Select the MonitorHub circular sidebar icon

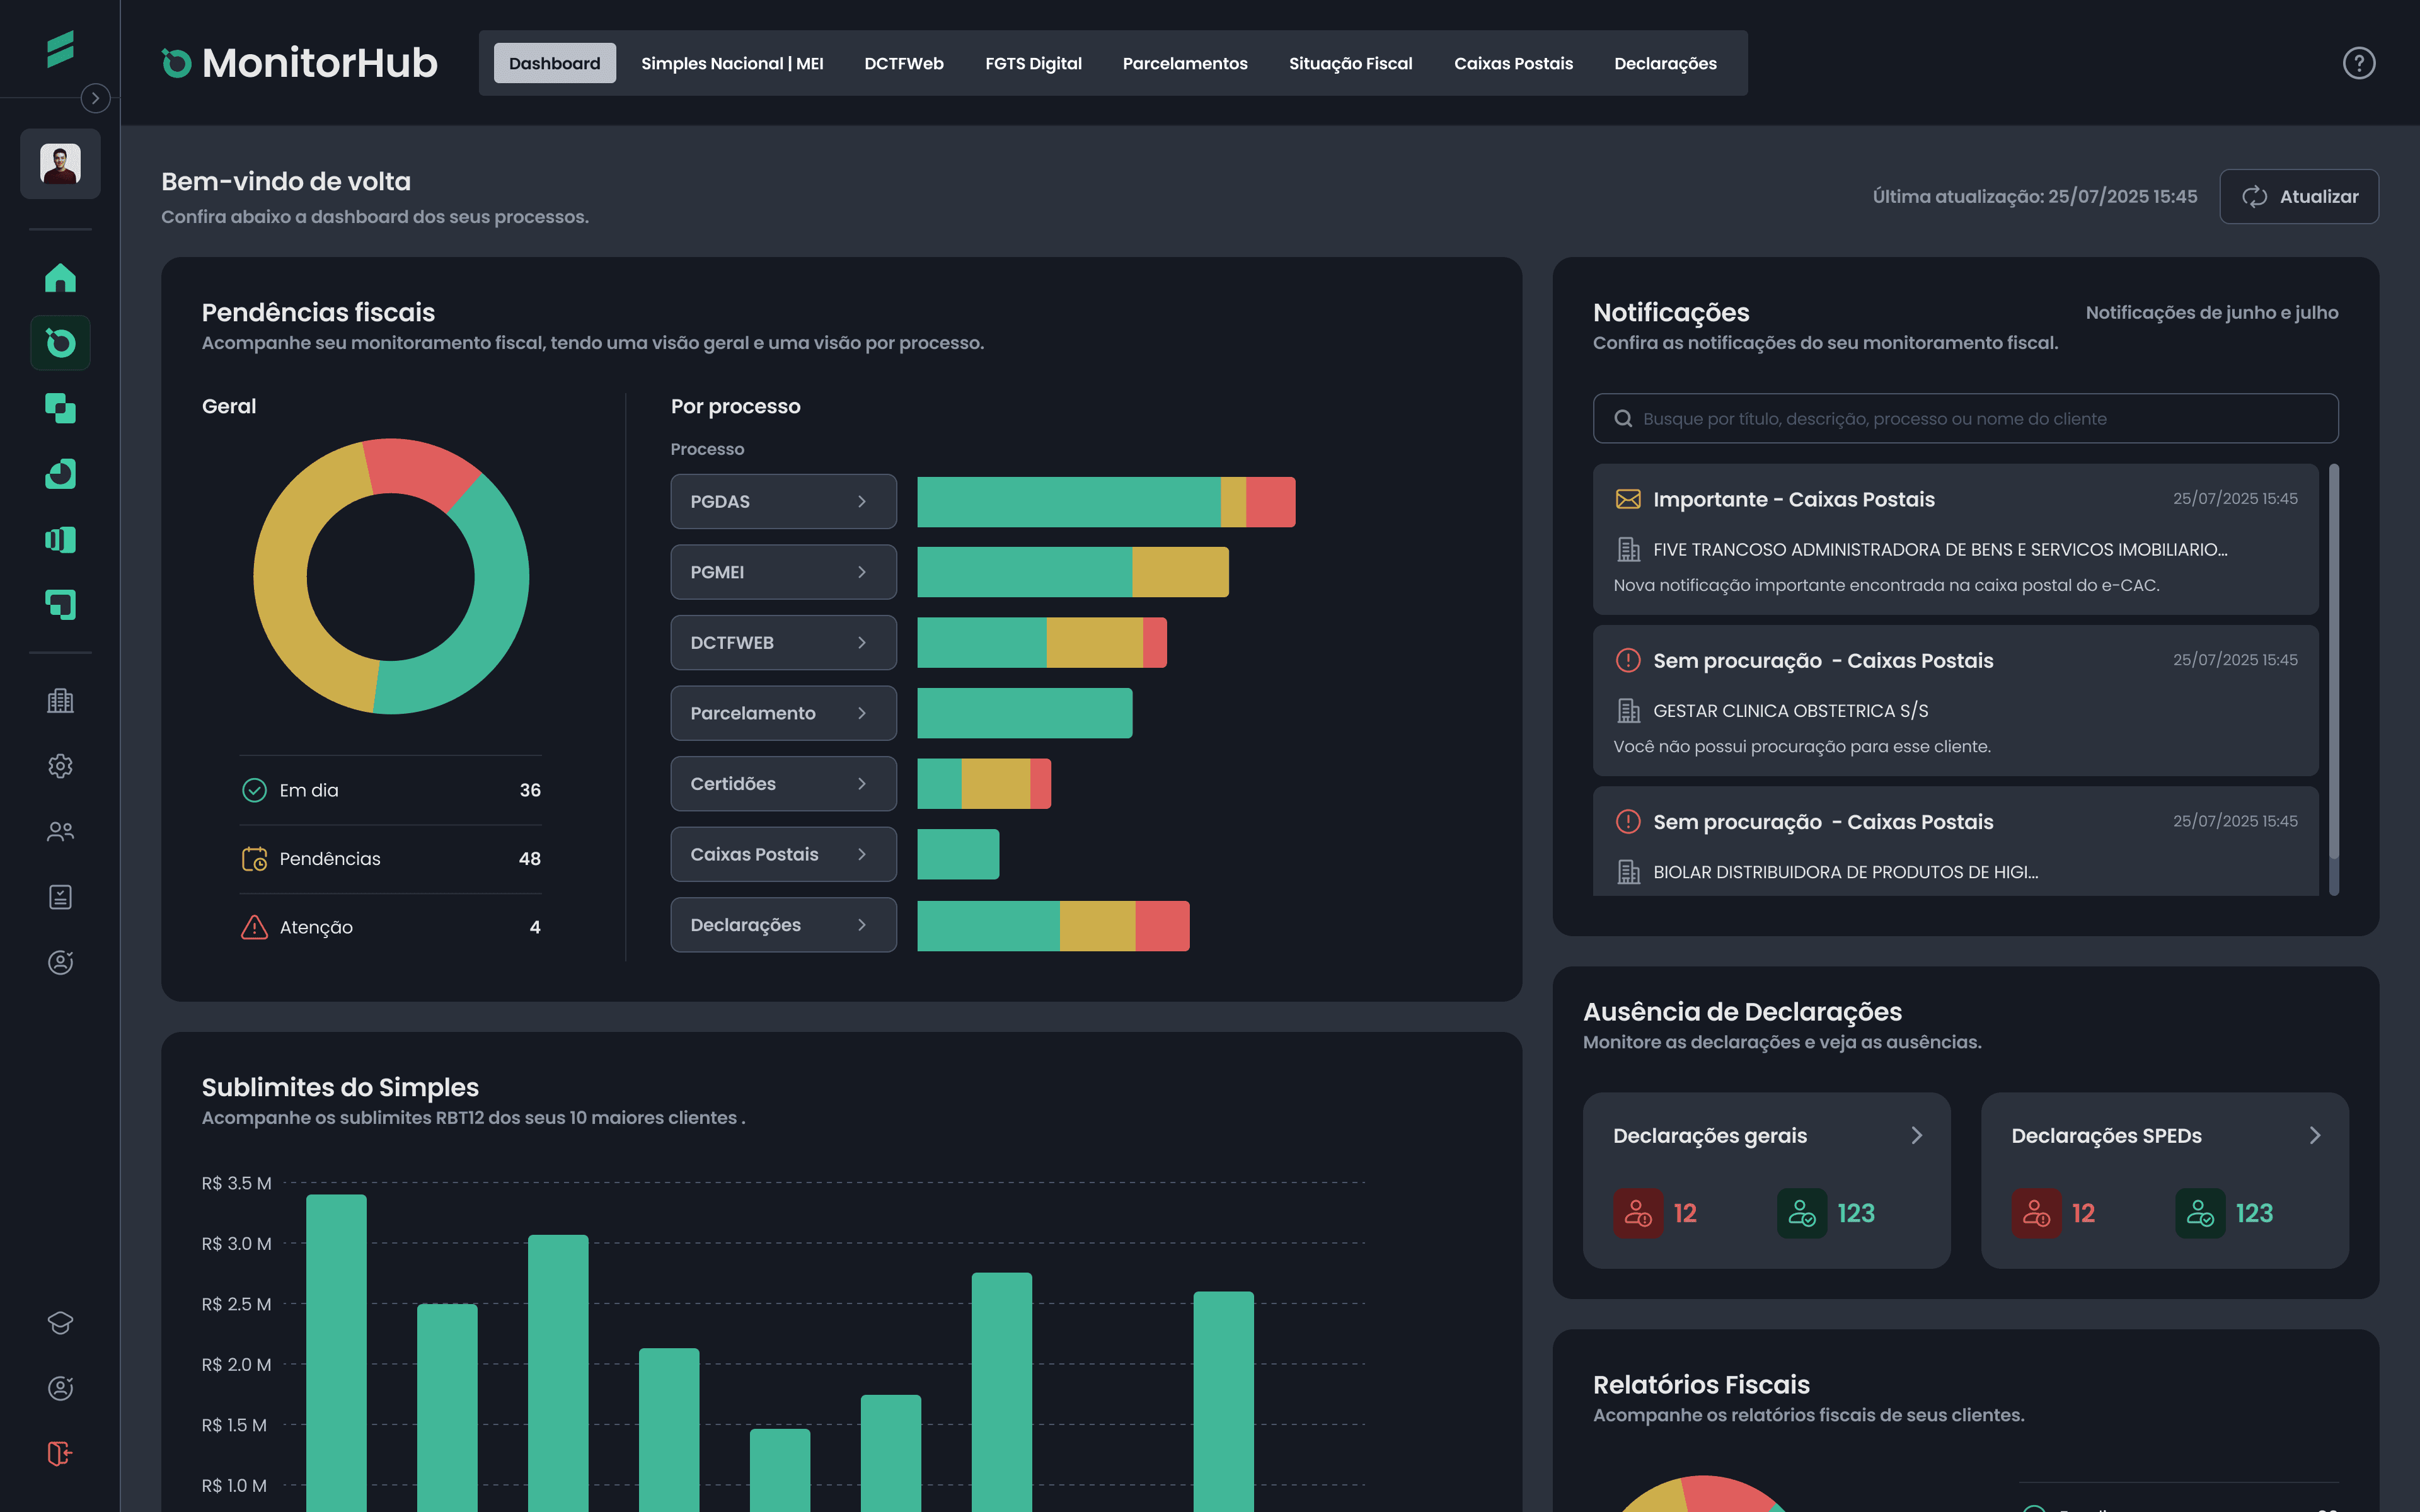pos(60,343)
